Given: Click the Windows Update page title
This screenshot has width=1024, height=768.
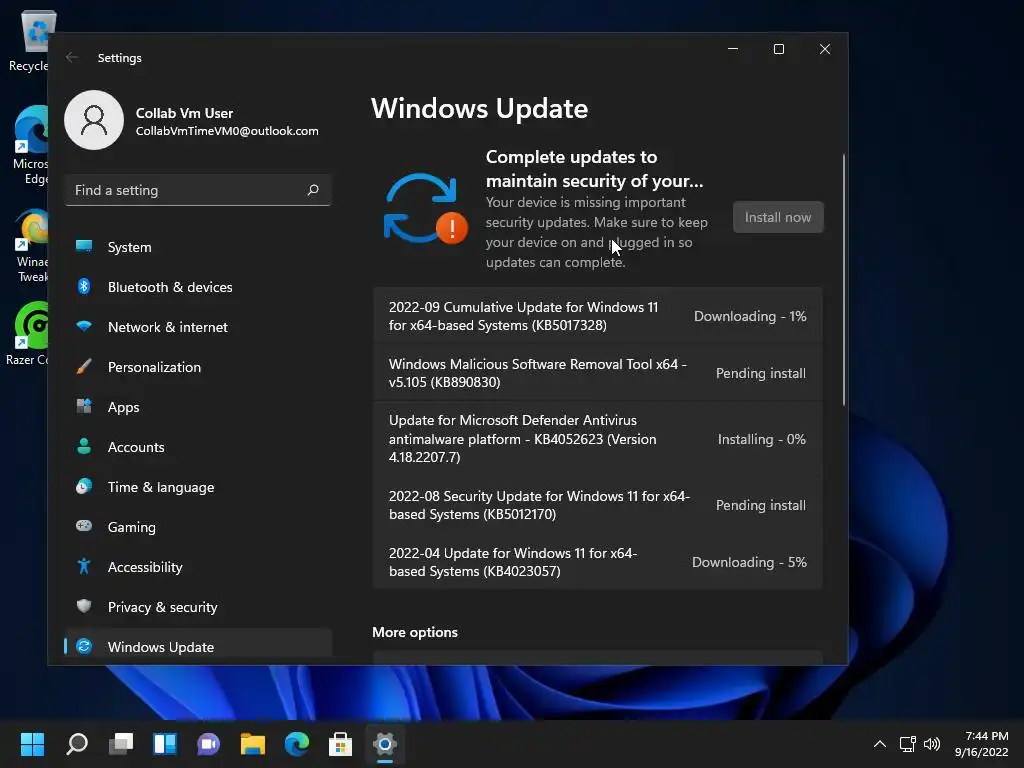Looking at the screenshot, I should pos(479,108).
